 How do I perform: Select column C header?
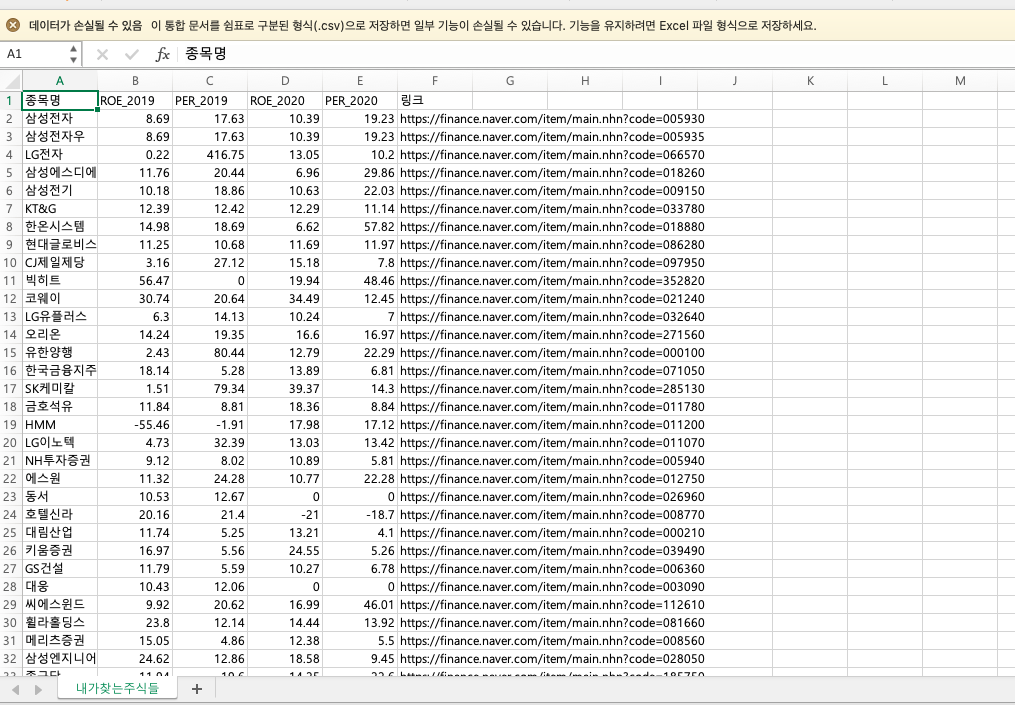(210, 81)
